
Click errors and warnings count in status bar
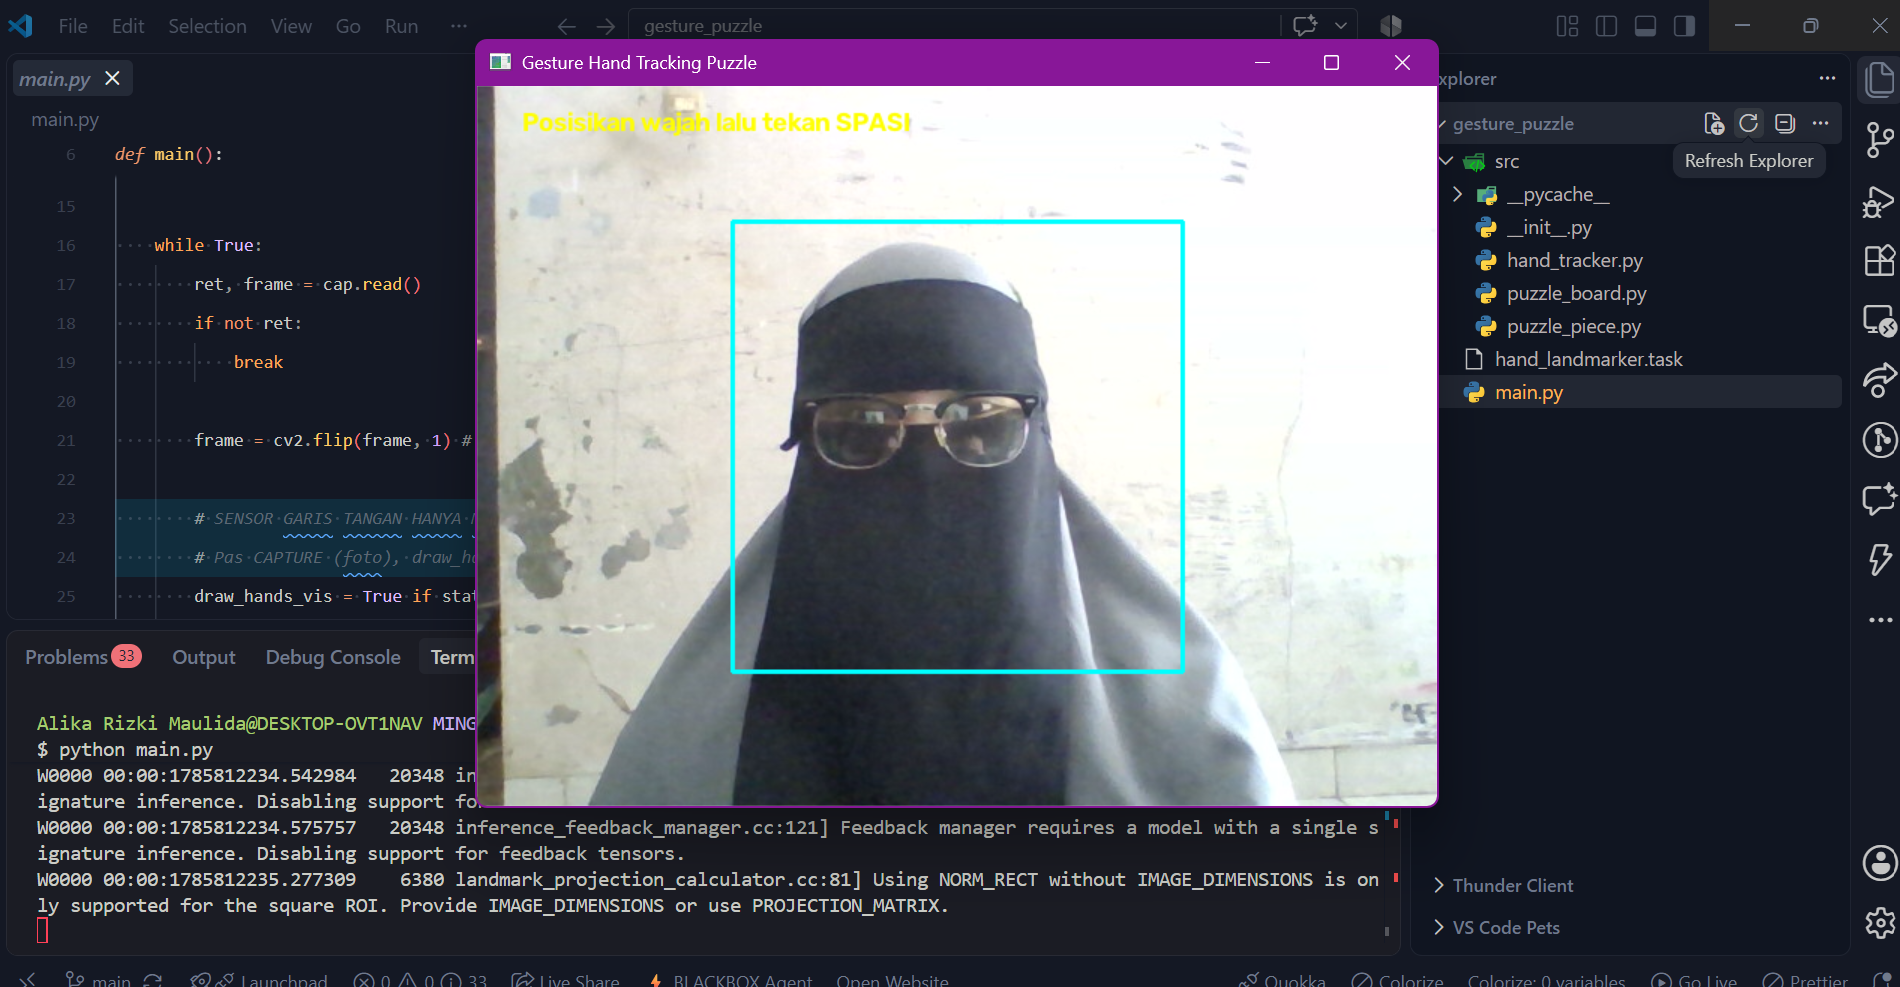click(x=420, y=980)
